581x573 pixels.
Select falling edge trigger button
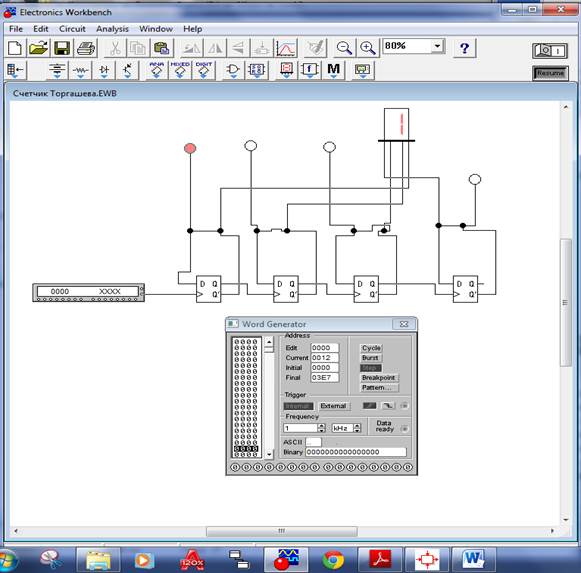coord(388,406)
